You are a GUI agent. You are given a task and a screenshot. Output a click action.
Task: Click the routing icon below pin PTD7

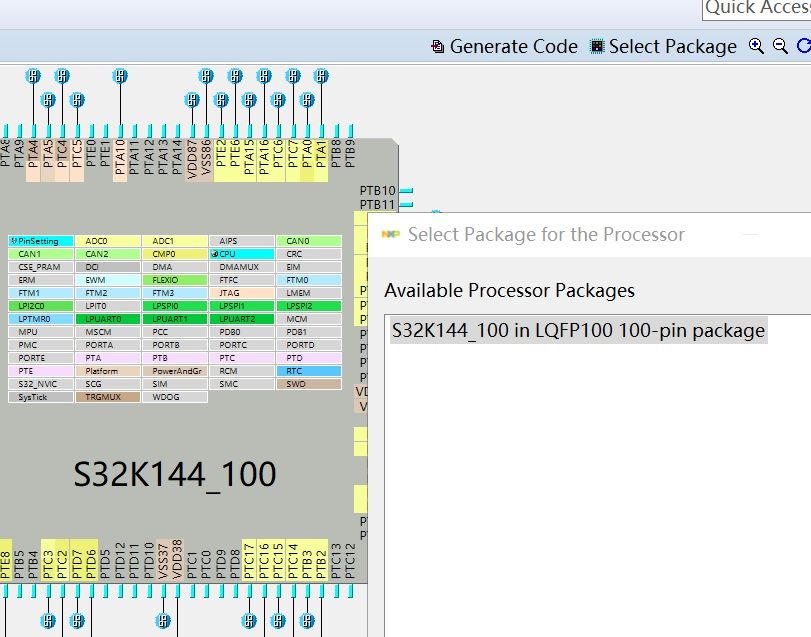tap(77, 620)
